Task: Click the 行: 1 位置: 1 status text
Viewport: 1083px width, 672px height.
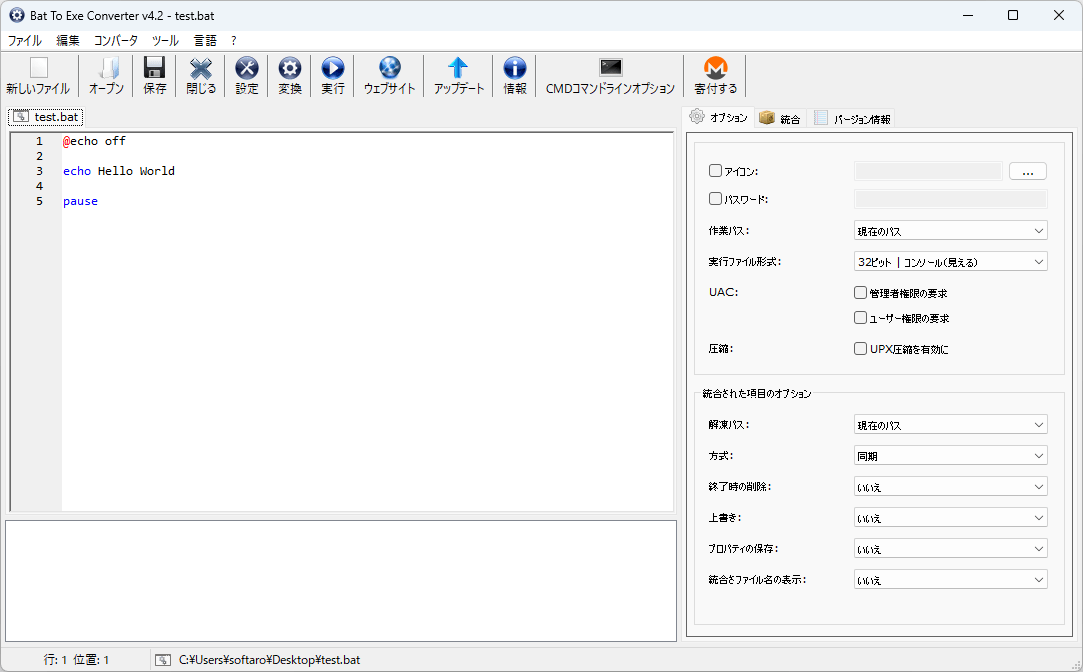Action: tap(76, 660)
